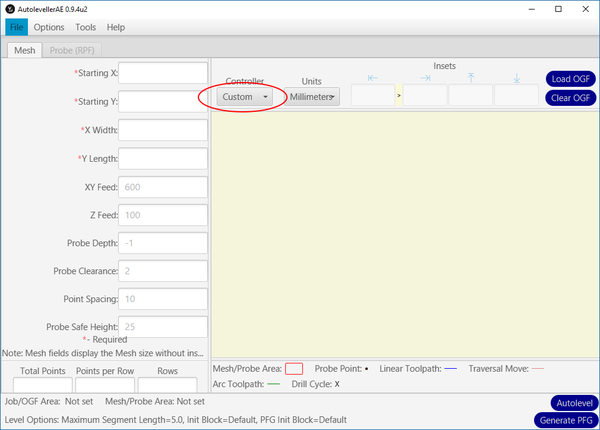Expand the Units dropdown showing Millimeters

[x=314, y=97]
